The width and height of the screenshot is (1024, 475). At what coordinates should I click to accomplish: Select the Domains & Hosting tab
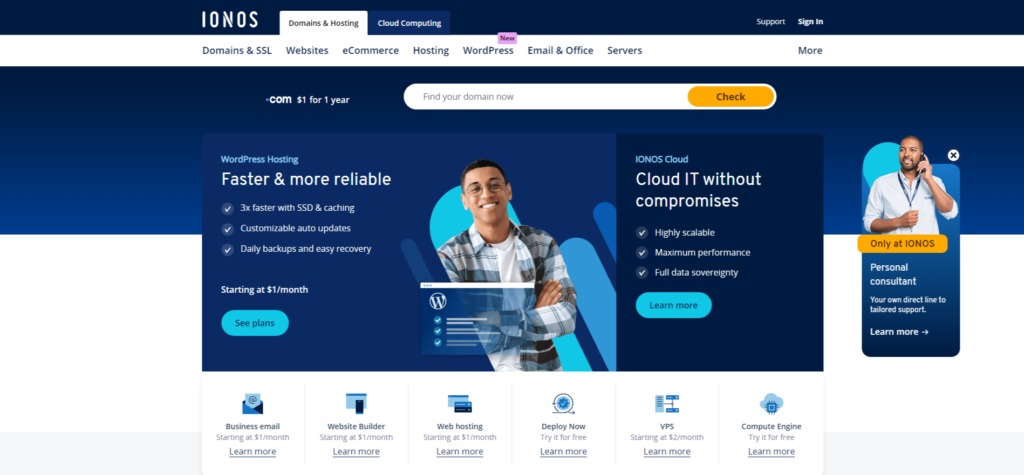(323, 23)
